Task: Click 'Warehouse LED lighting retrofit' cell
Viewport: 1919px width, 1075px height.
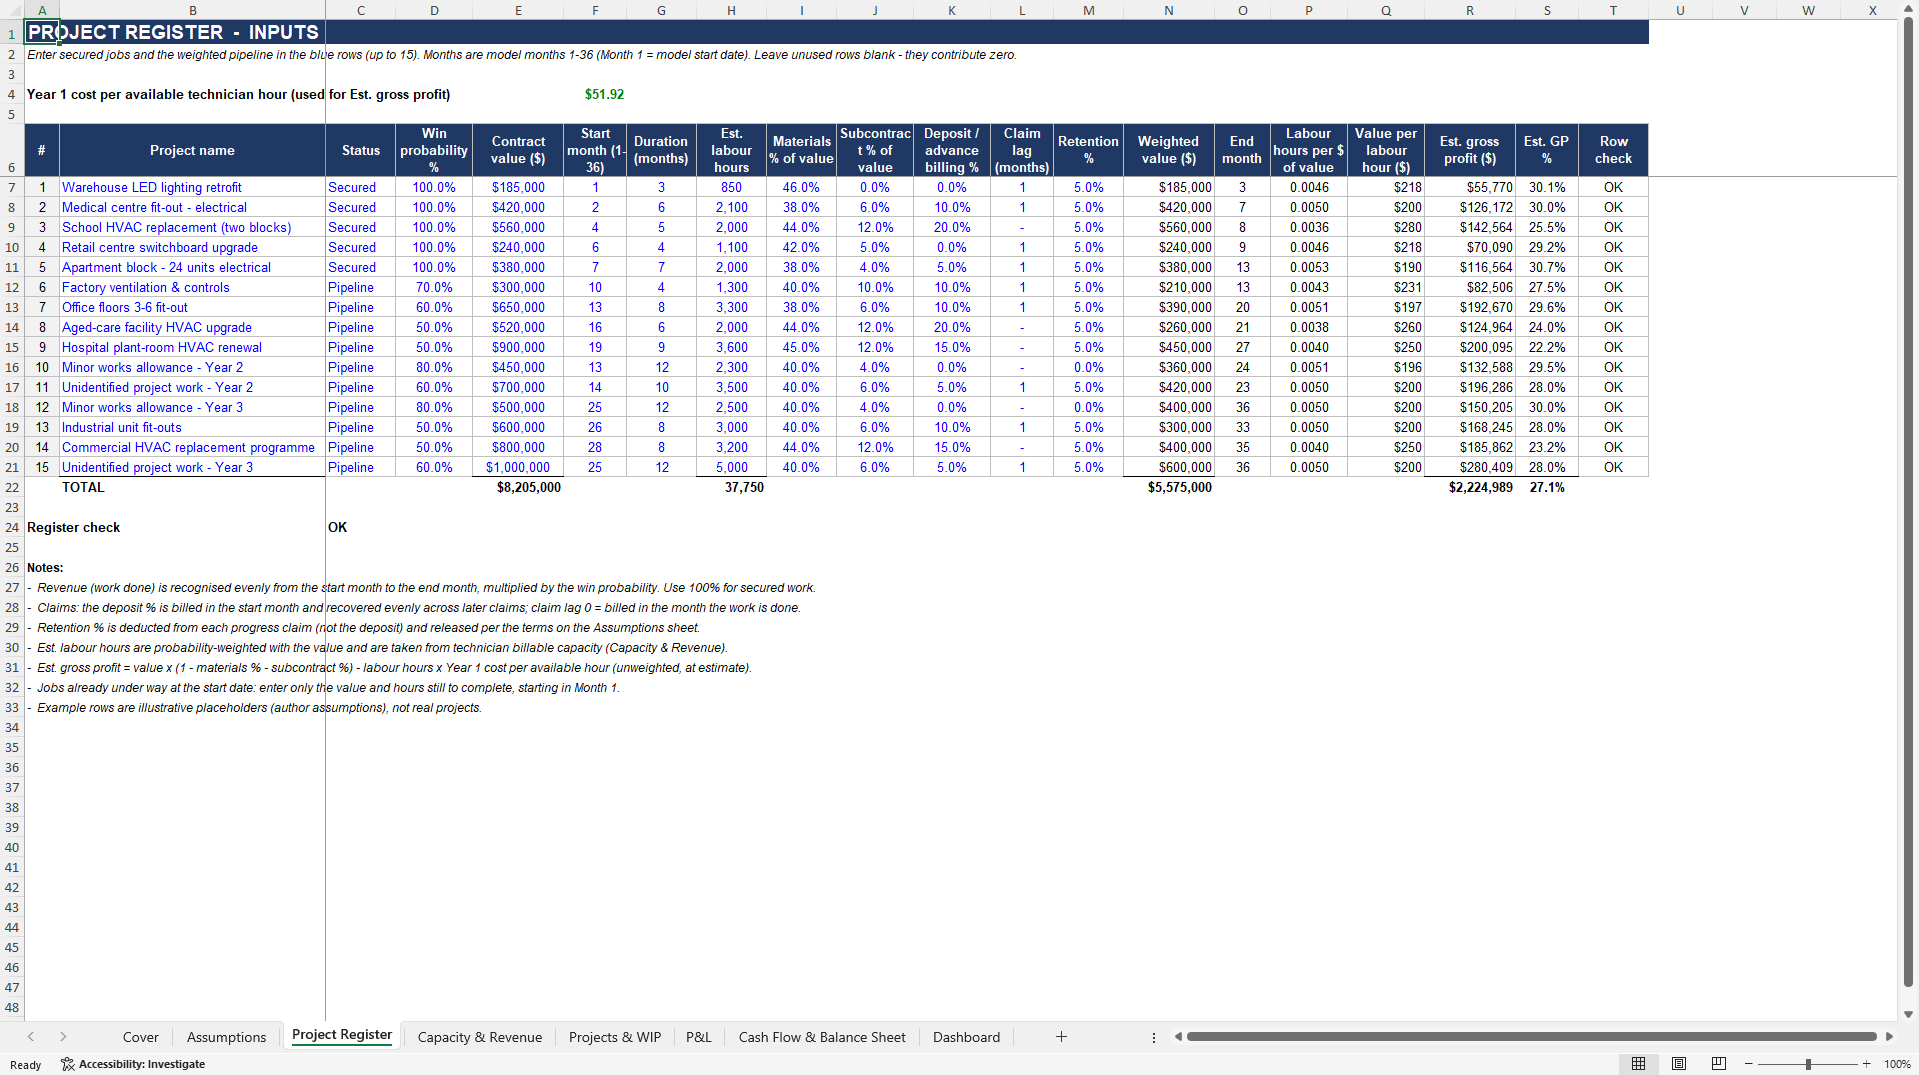Action: tap(192, 187)
